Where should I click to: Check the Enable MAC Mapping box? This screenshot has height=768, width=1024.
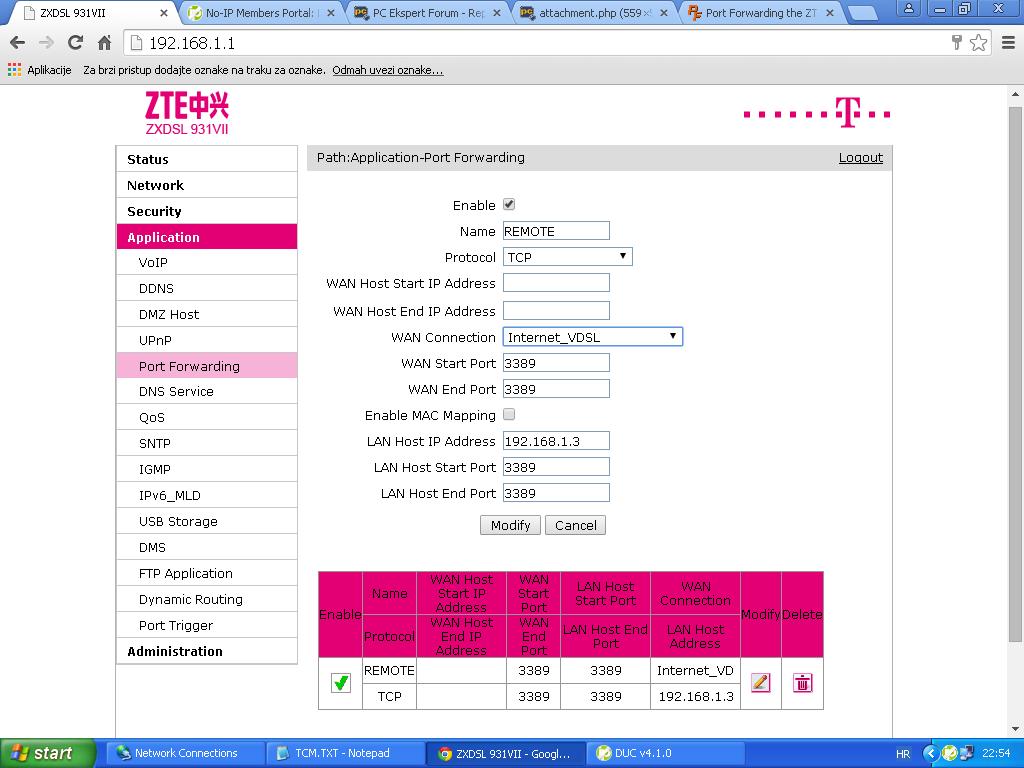[509, 414]
